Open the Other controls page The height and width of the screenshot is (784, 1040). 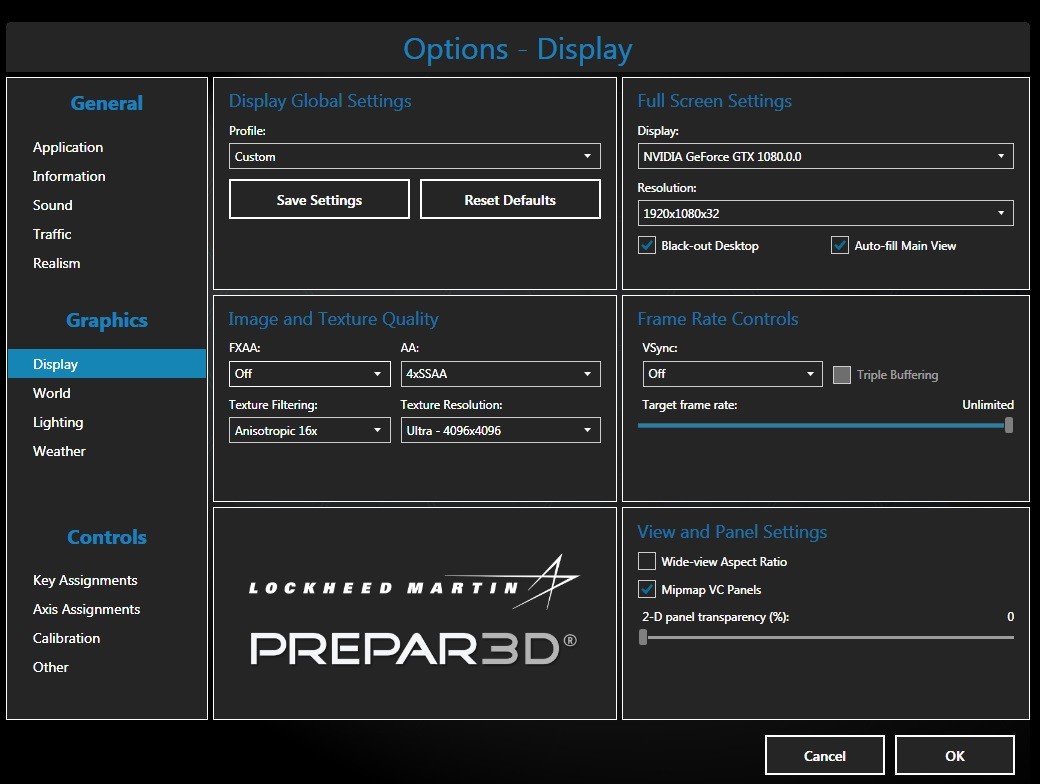pyautogui.click(x=50, y=667)
